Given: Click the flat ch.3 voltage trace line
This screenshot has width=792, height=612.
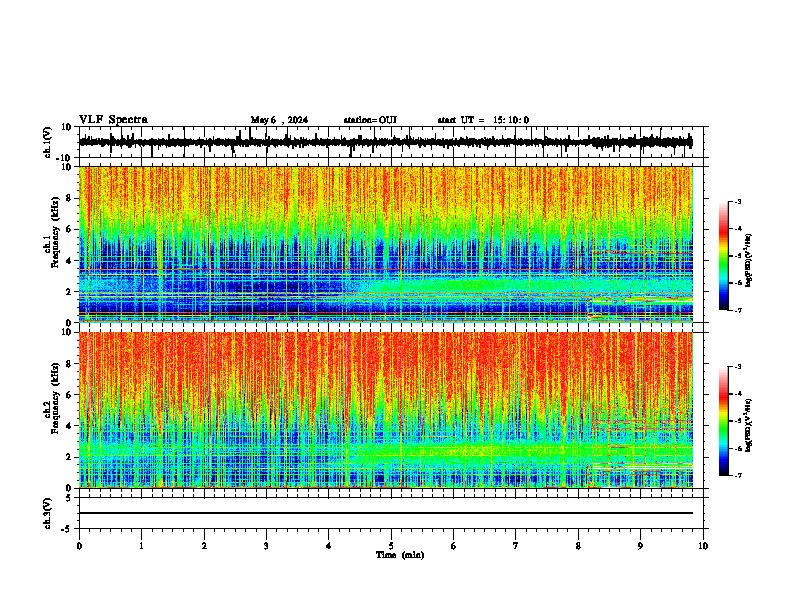Looking at the screenshot, I should click(x=385, y=513).
